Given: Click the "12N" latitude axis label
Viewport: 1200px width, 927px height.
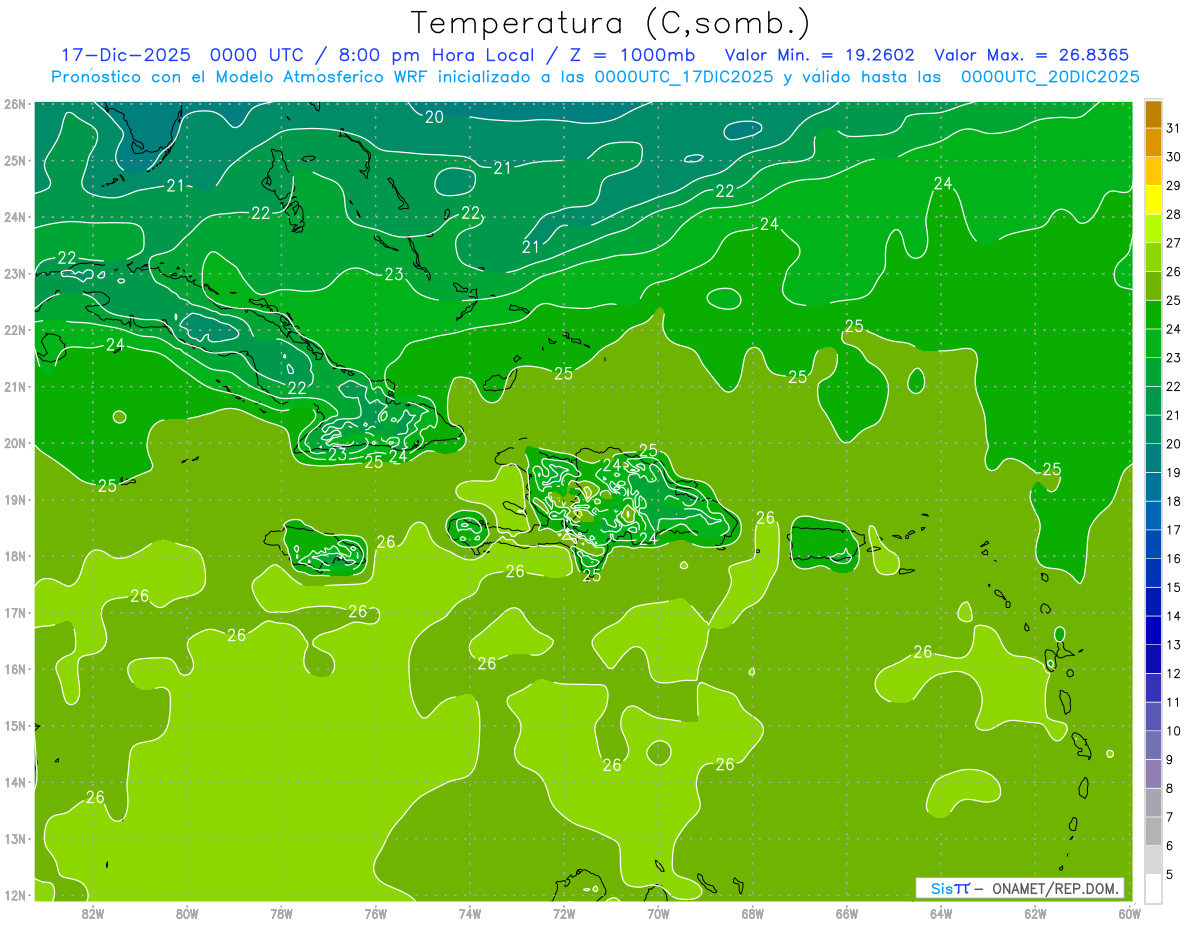Looking at the screenshot, I should coord(15,895).
